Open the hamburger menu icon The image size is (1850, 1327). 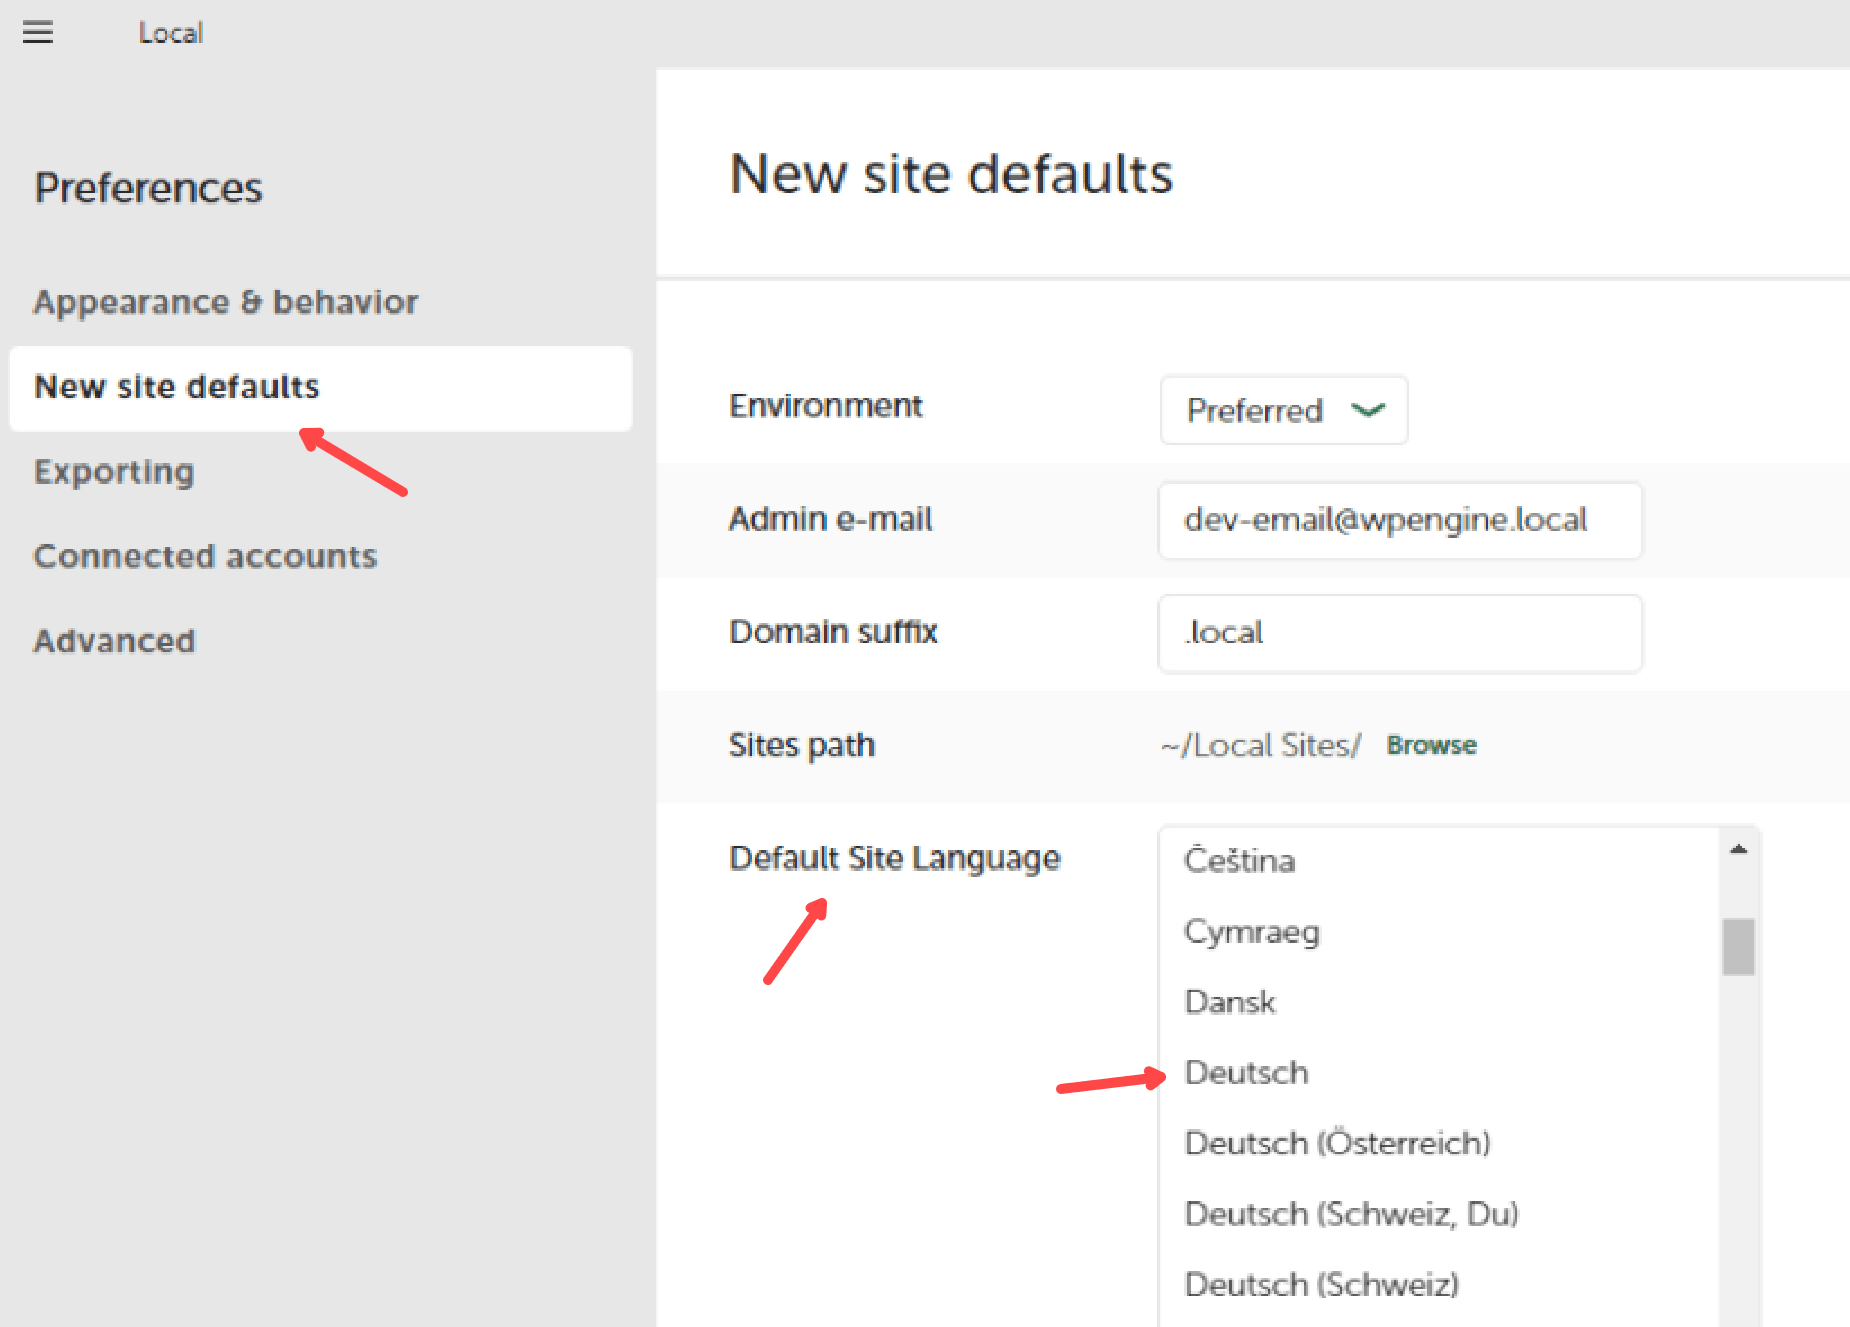coord(38,33)
